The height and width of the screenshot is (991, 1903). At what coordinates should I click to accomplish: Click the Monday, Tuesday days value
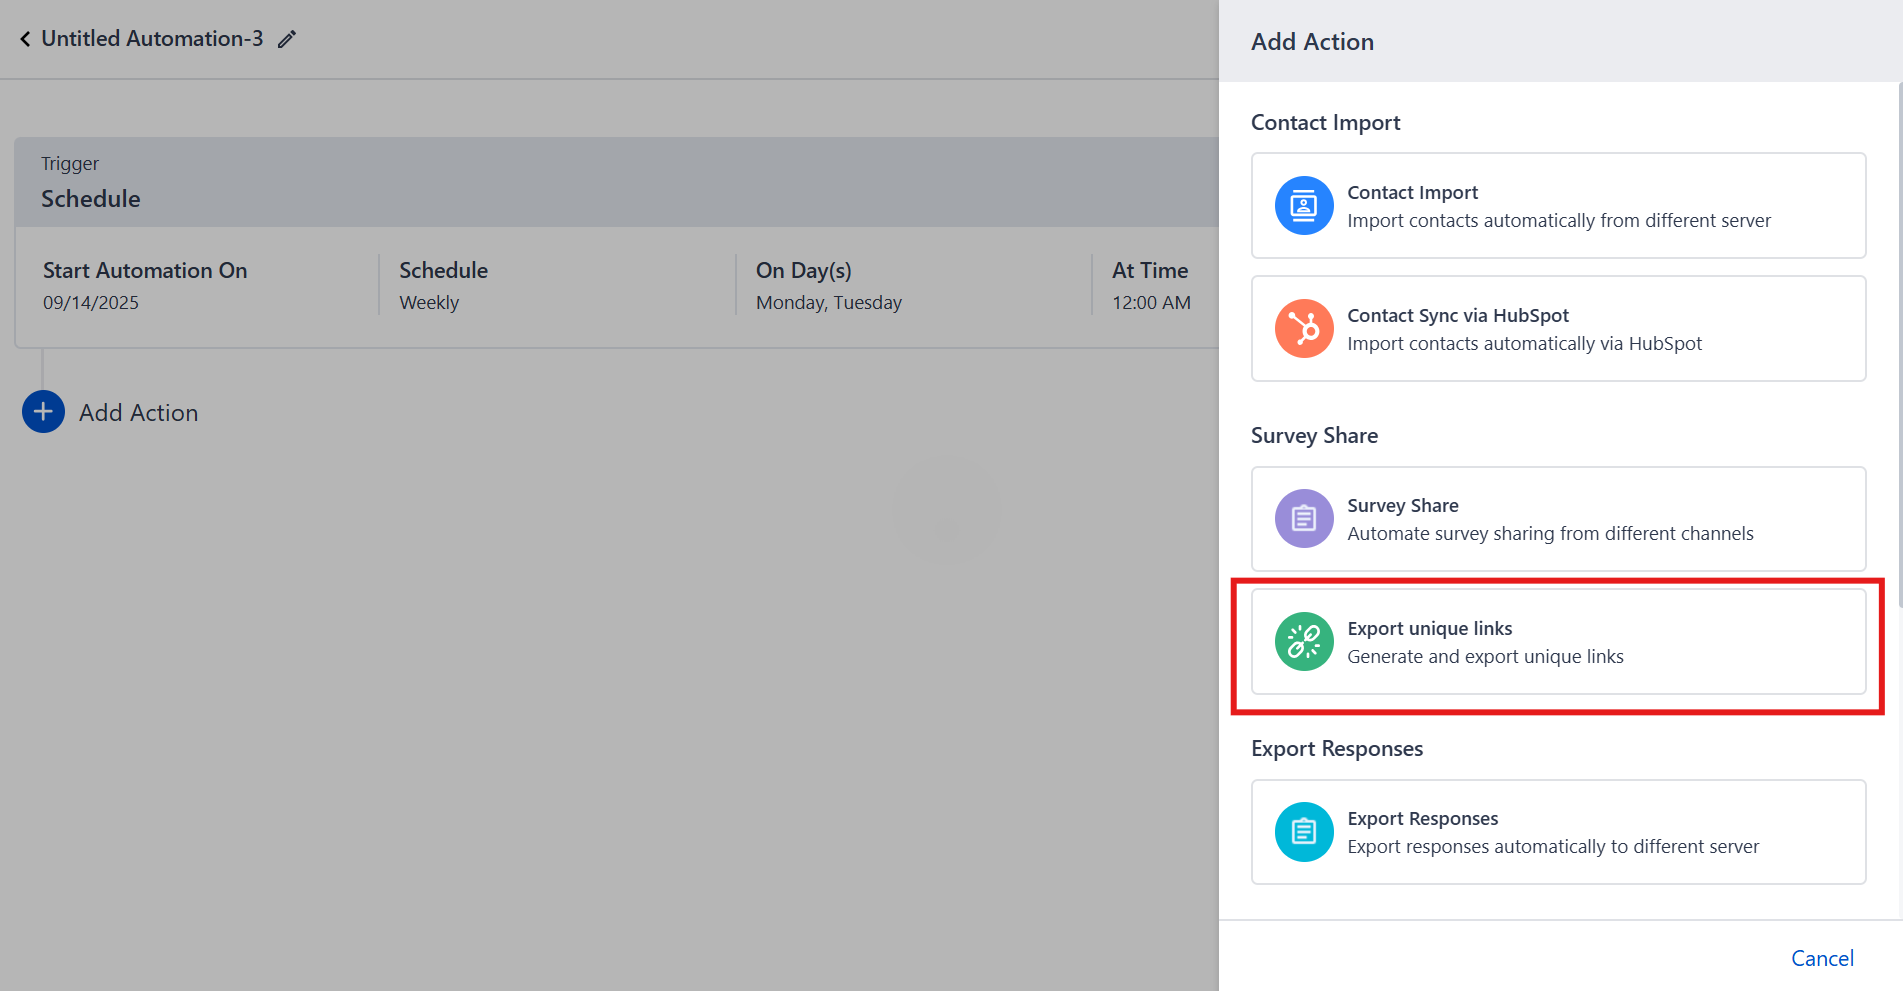pyautogui.click(x=828, y=303)
